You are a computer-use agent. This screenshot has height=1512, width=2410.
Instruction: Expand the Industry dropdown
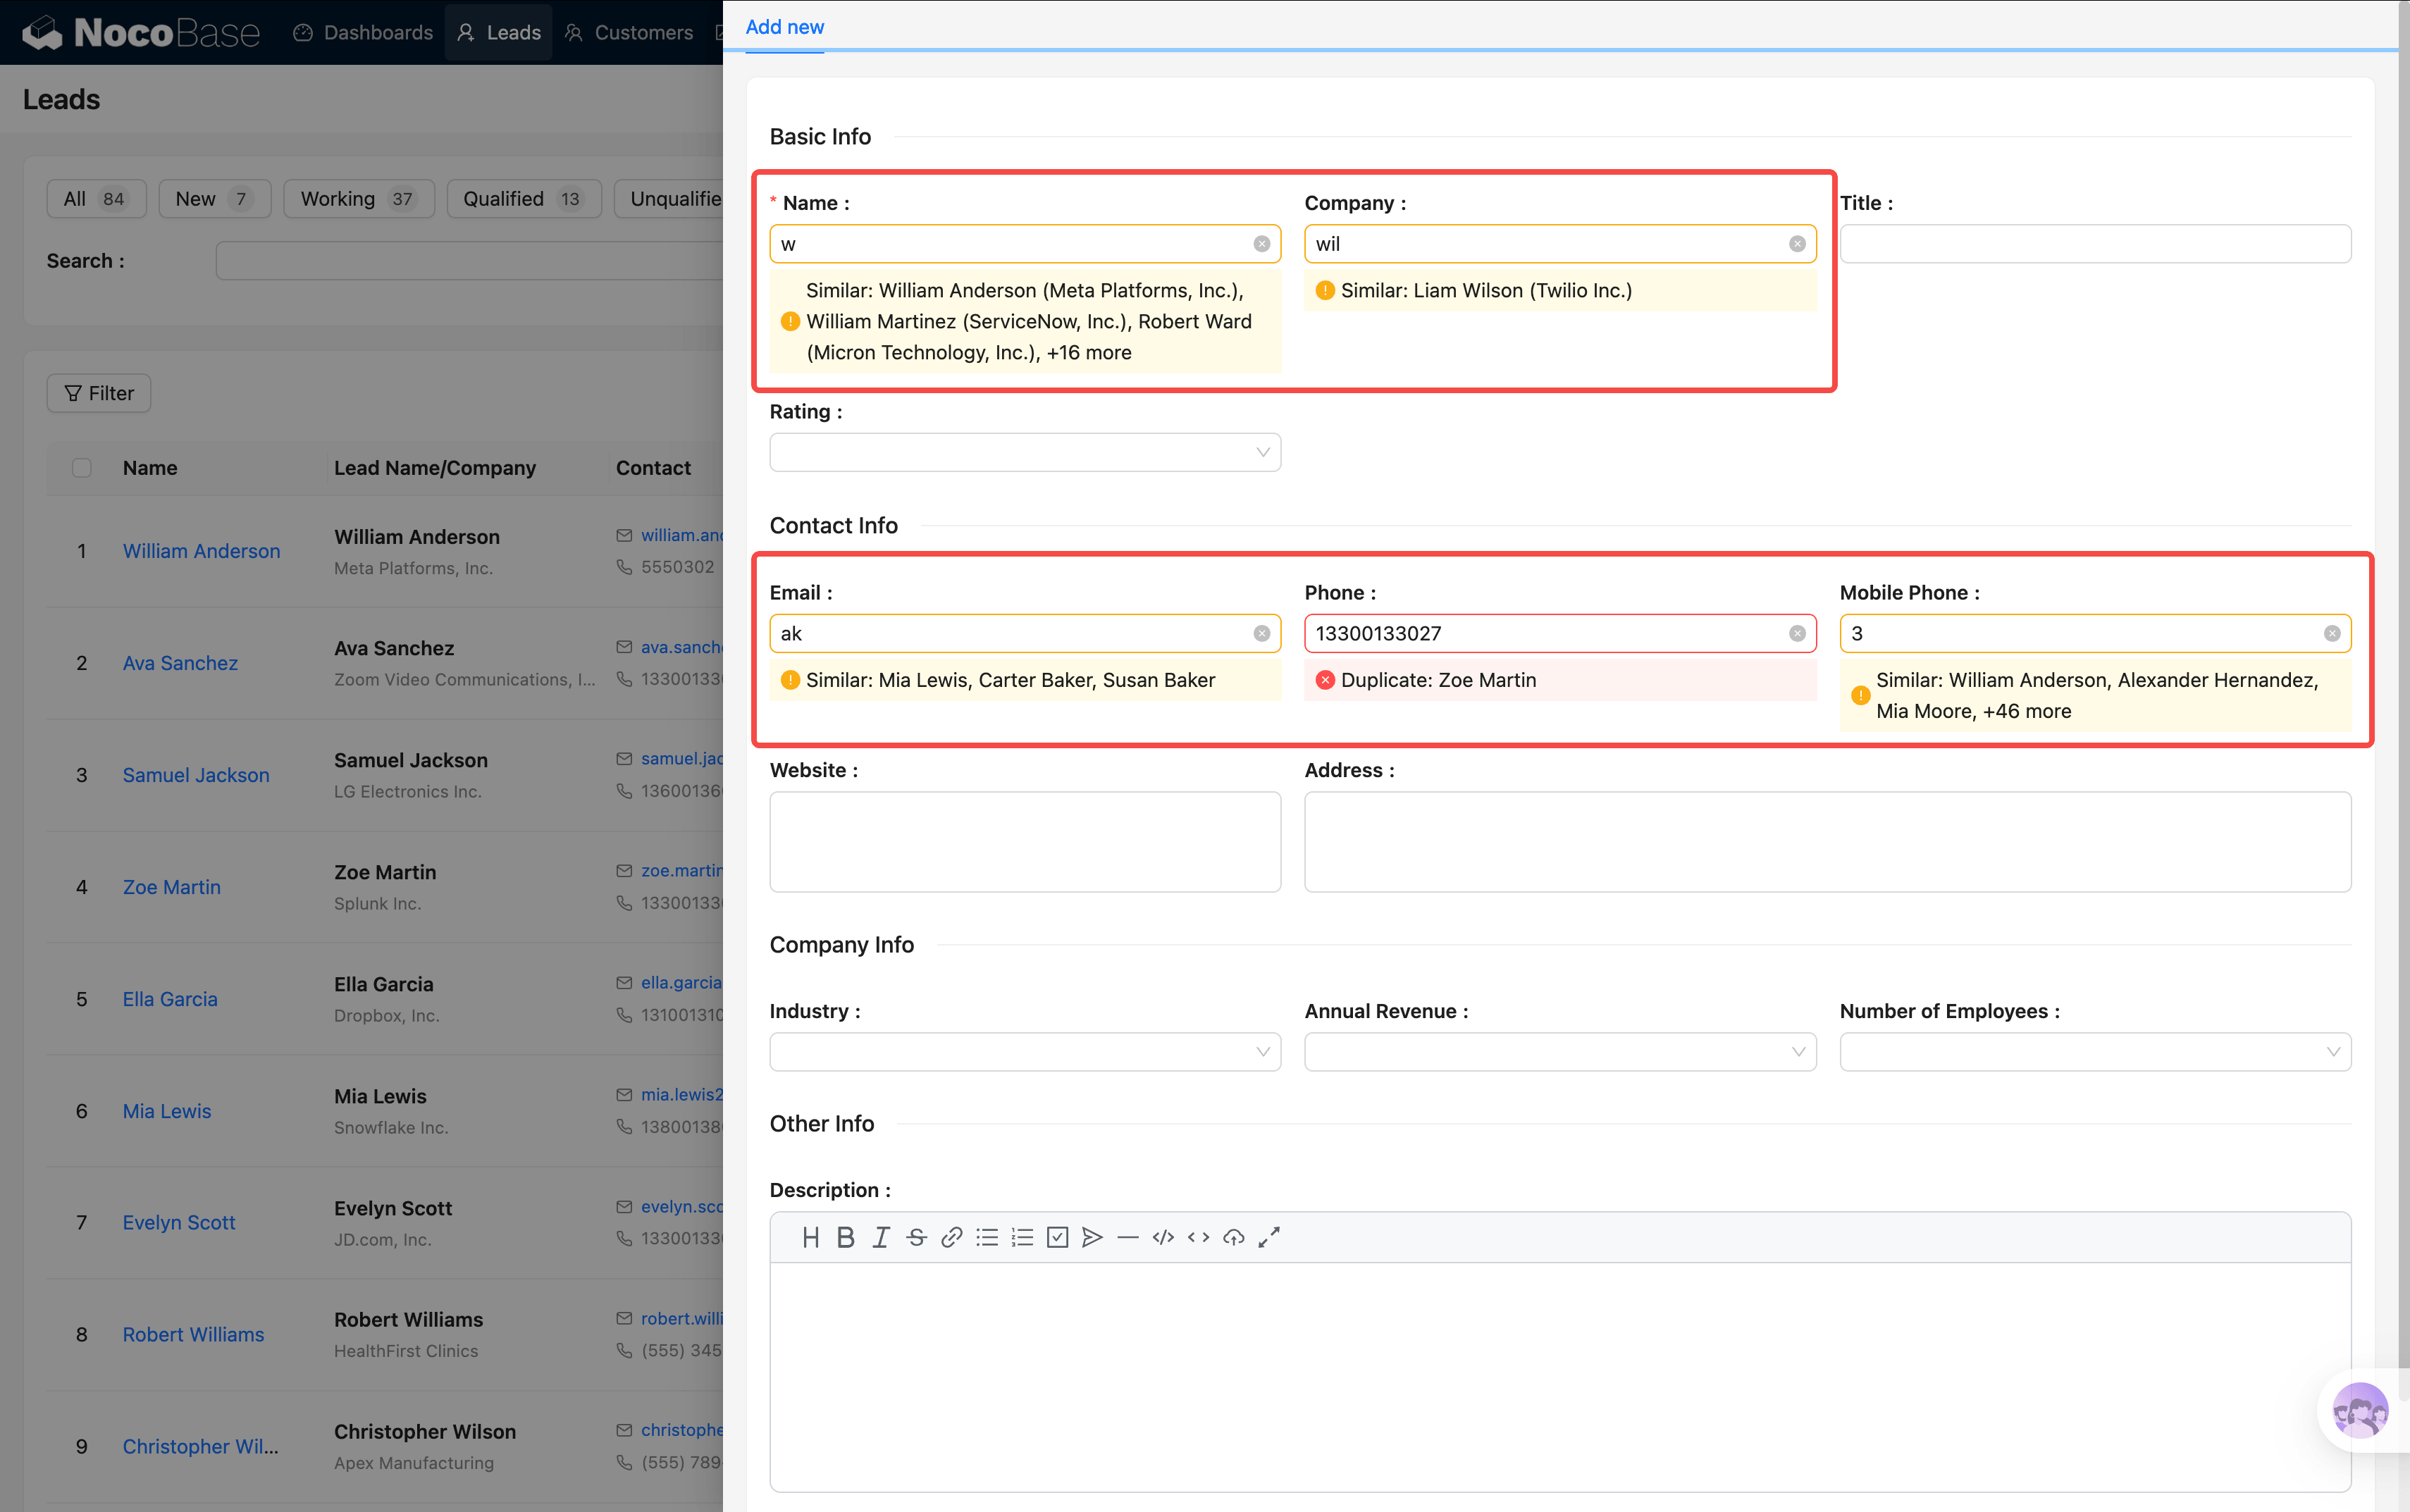pos(1024,1051)
